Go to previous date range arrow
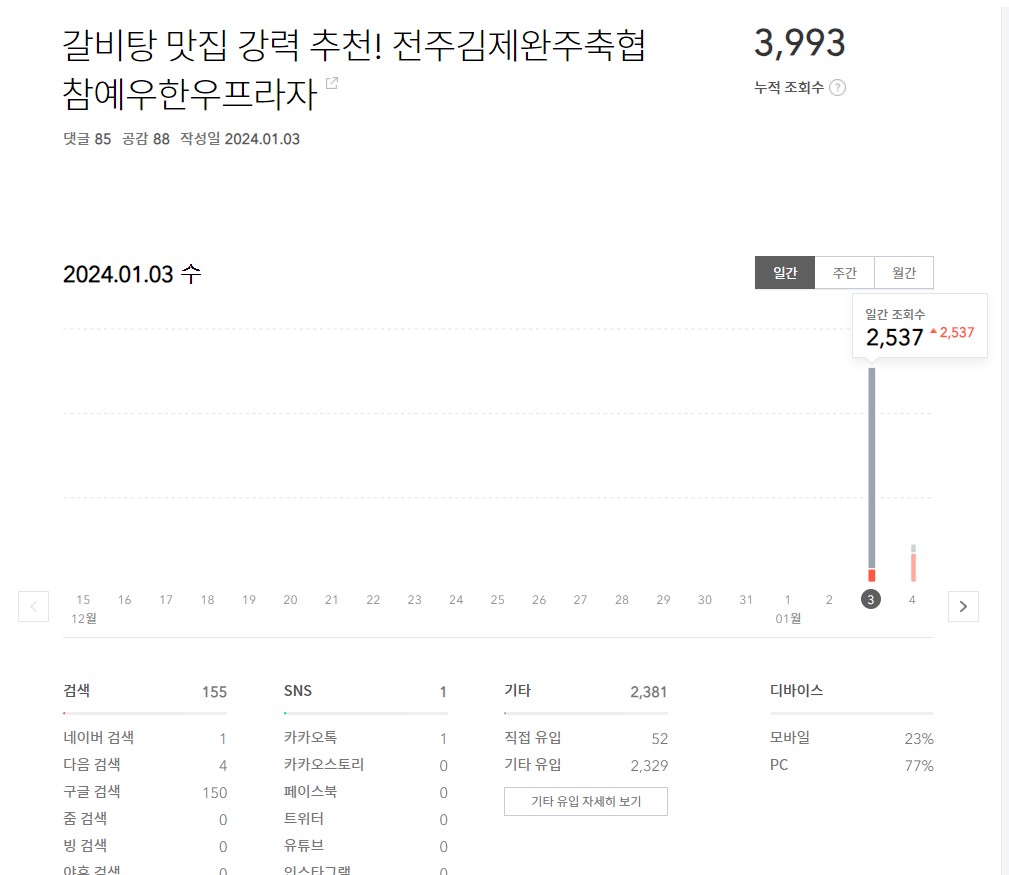 (x=33, y=606)
